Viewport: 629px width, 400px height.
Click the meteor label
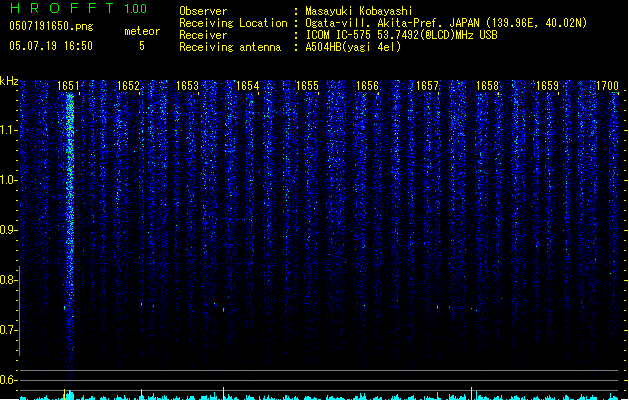pos(142,31)
